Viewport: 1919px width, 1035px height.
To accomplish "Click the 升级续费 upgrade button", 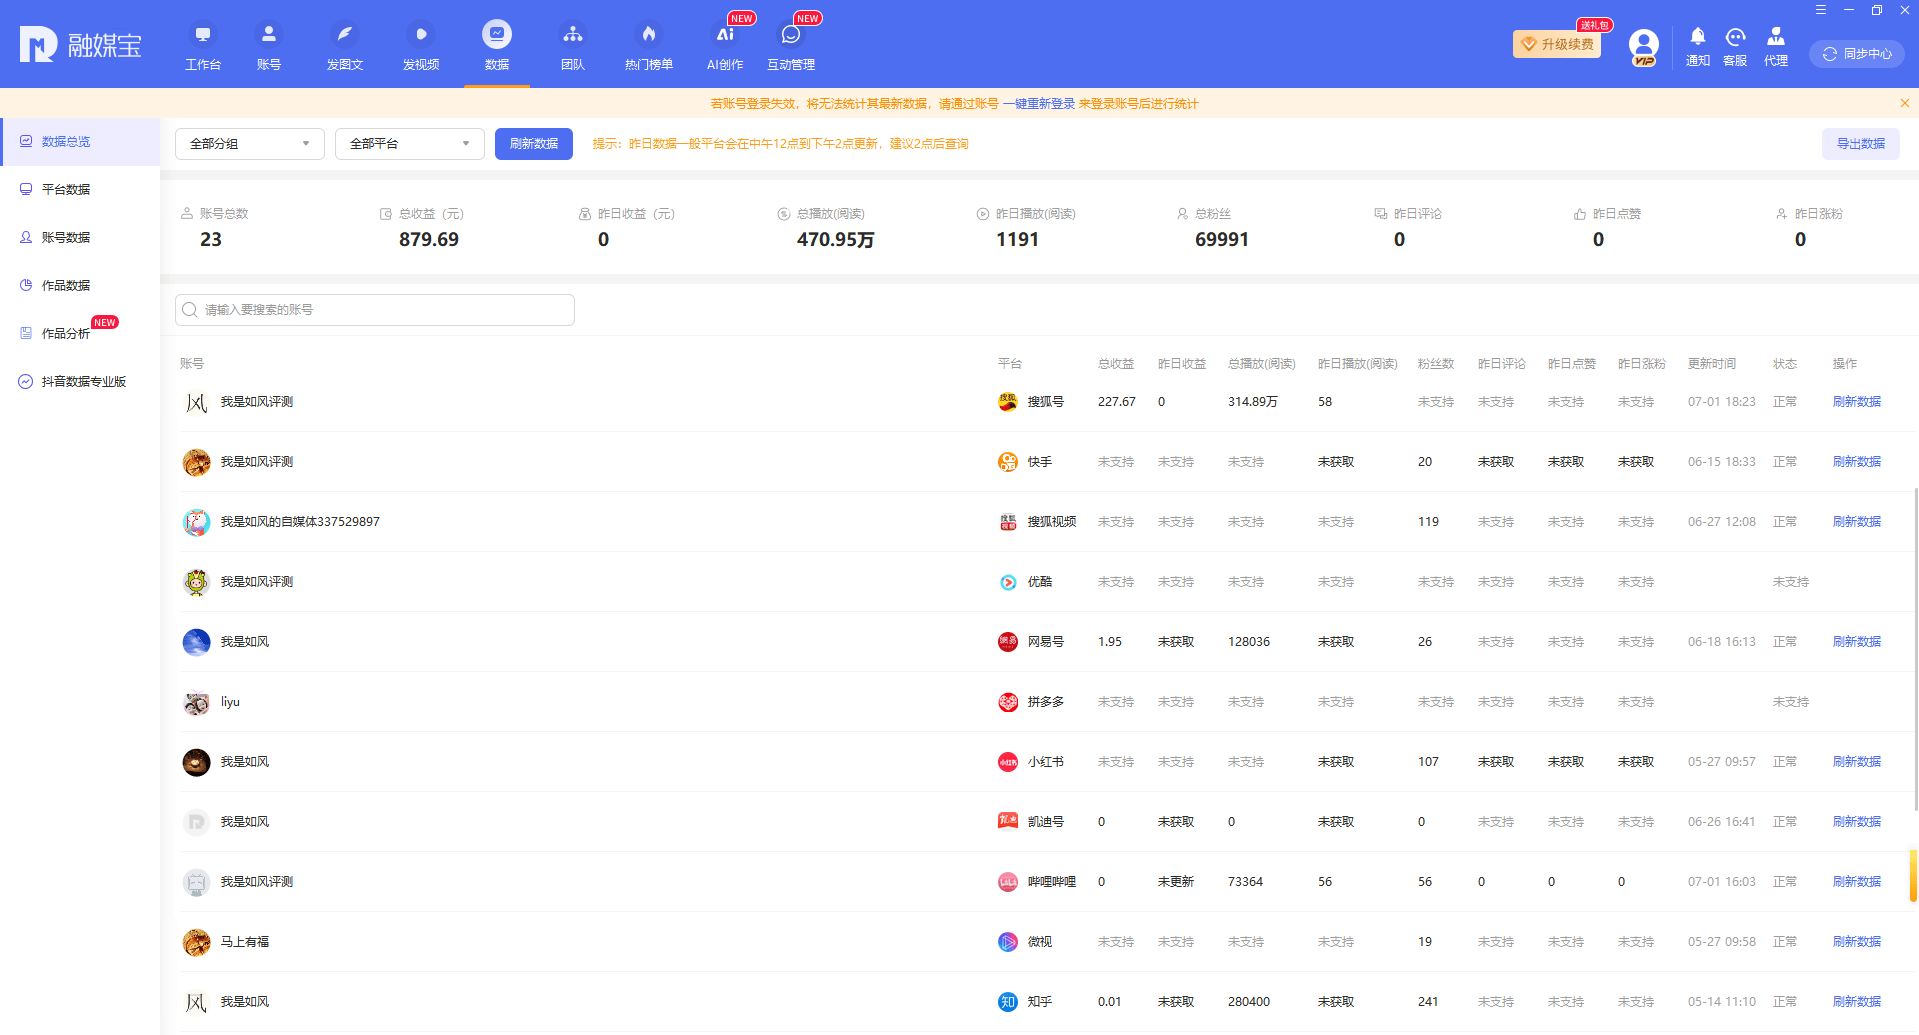I will tap(1557, 44).
